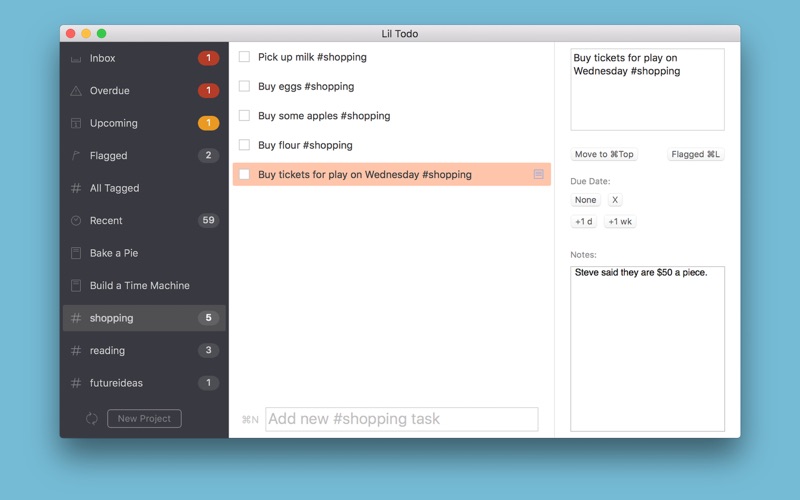Check off Buy flour task

[x=244, y=145]
